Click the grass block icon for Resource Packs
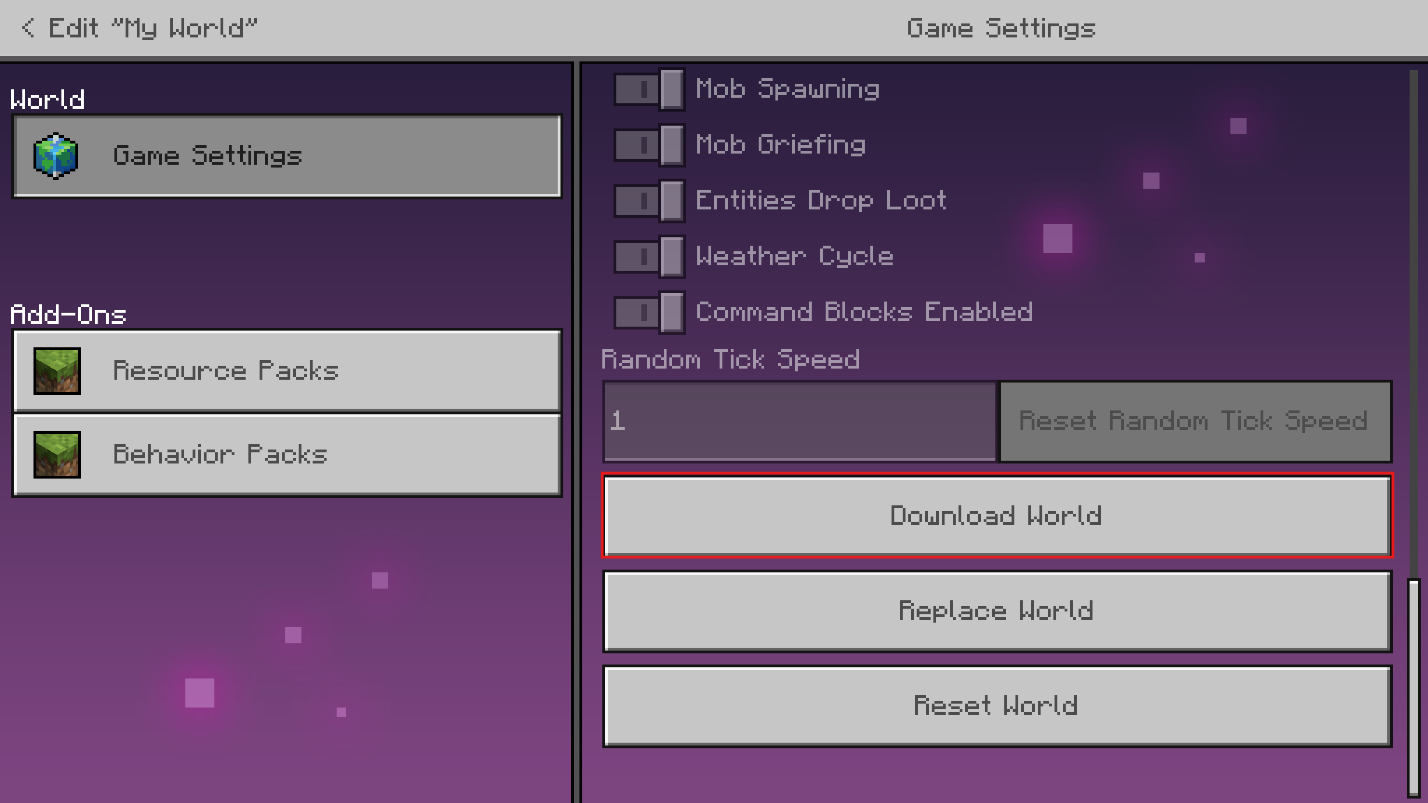Viewport: 1428px width, 803px height. click(57, 371)
